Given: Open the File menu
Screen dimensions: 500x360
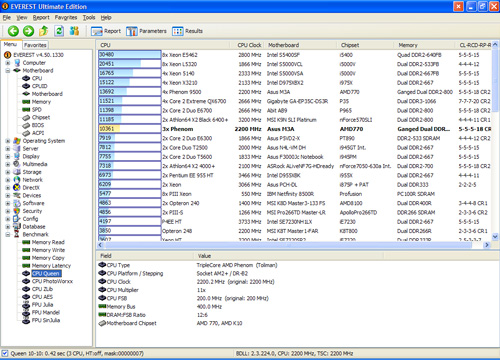Looking at the screenshot, I should [x=7, y=17].
